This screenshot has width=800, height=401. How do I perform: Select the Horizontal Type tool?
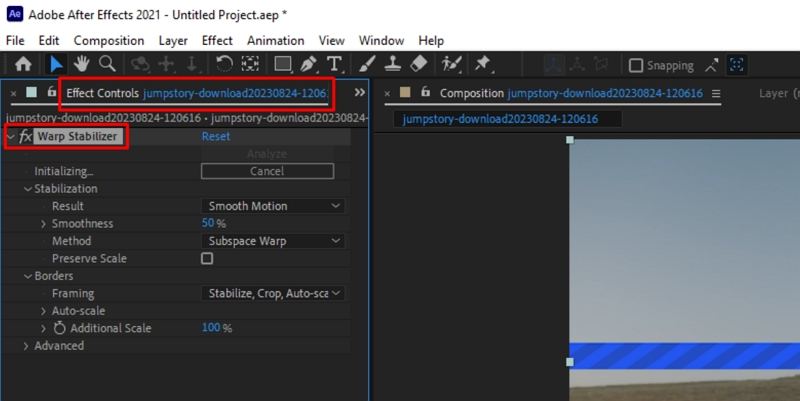click(x=334, y=64)
